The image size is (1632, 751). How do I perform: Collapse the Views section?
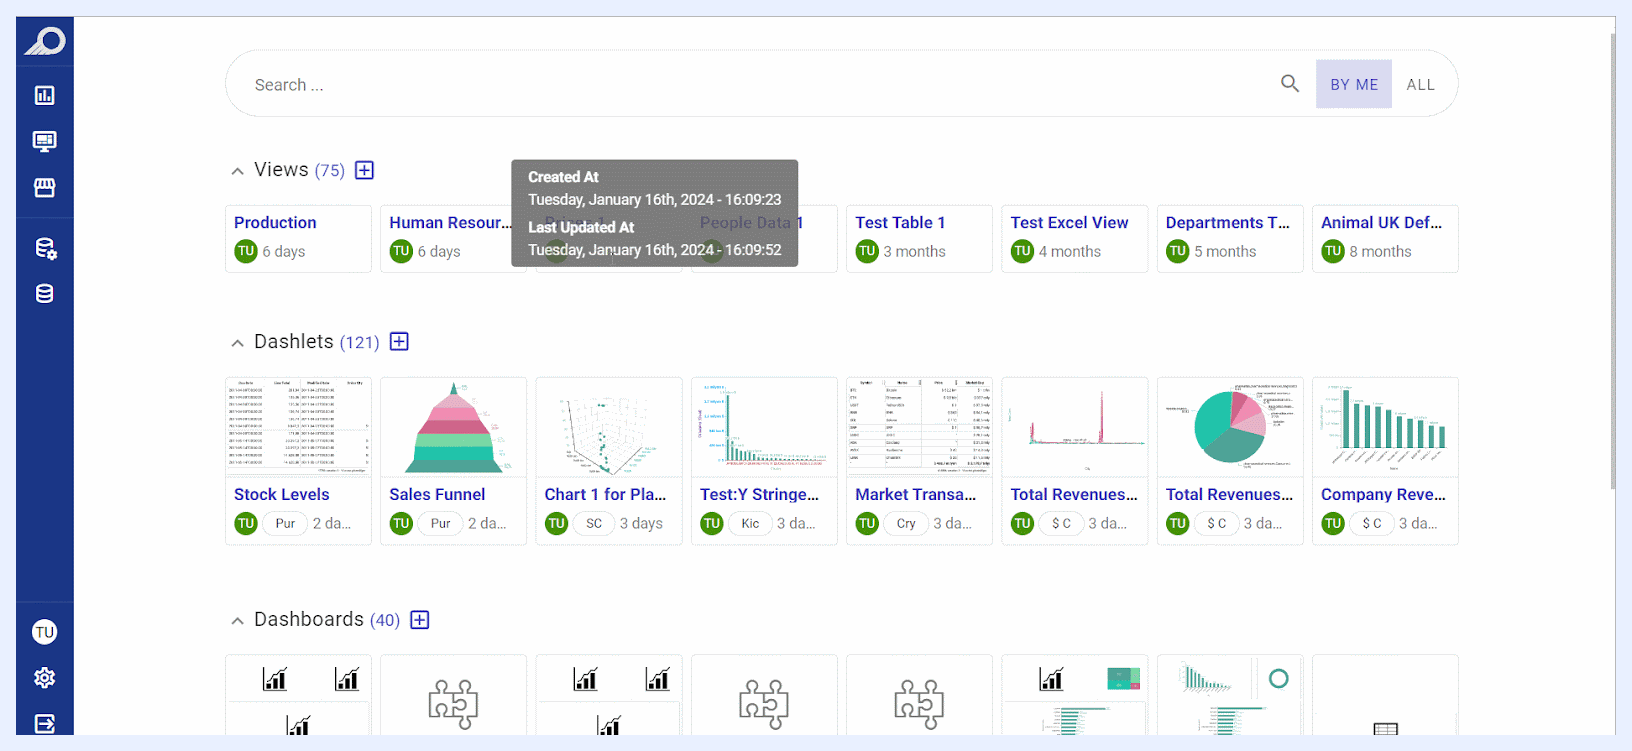coord(237,171)
